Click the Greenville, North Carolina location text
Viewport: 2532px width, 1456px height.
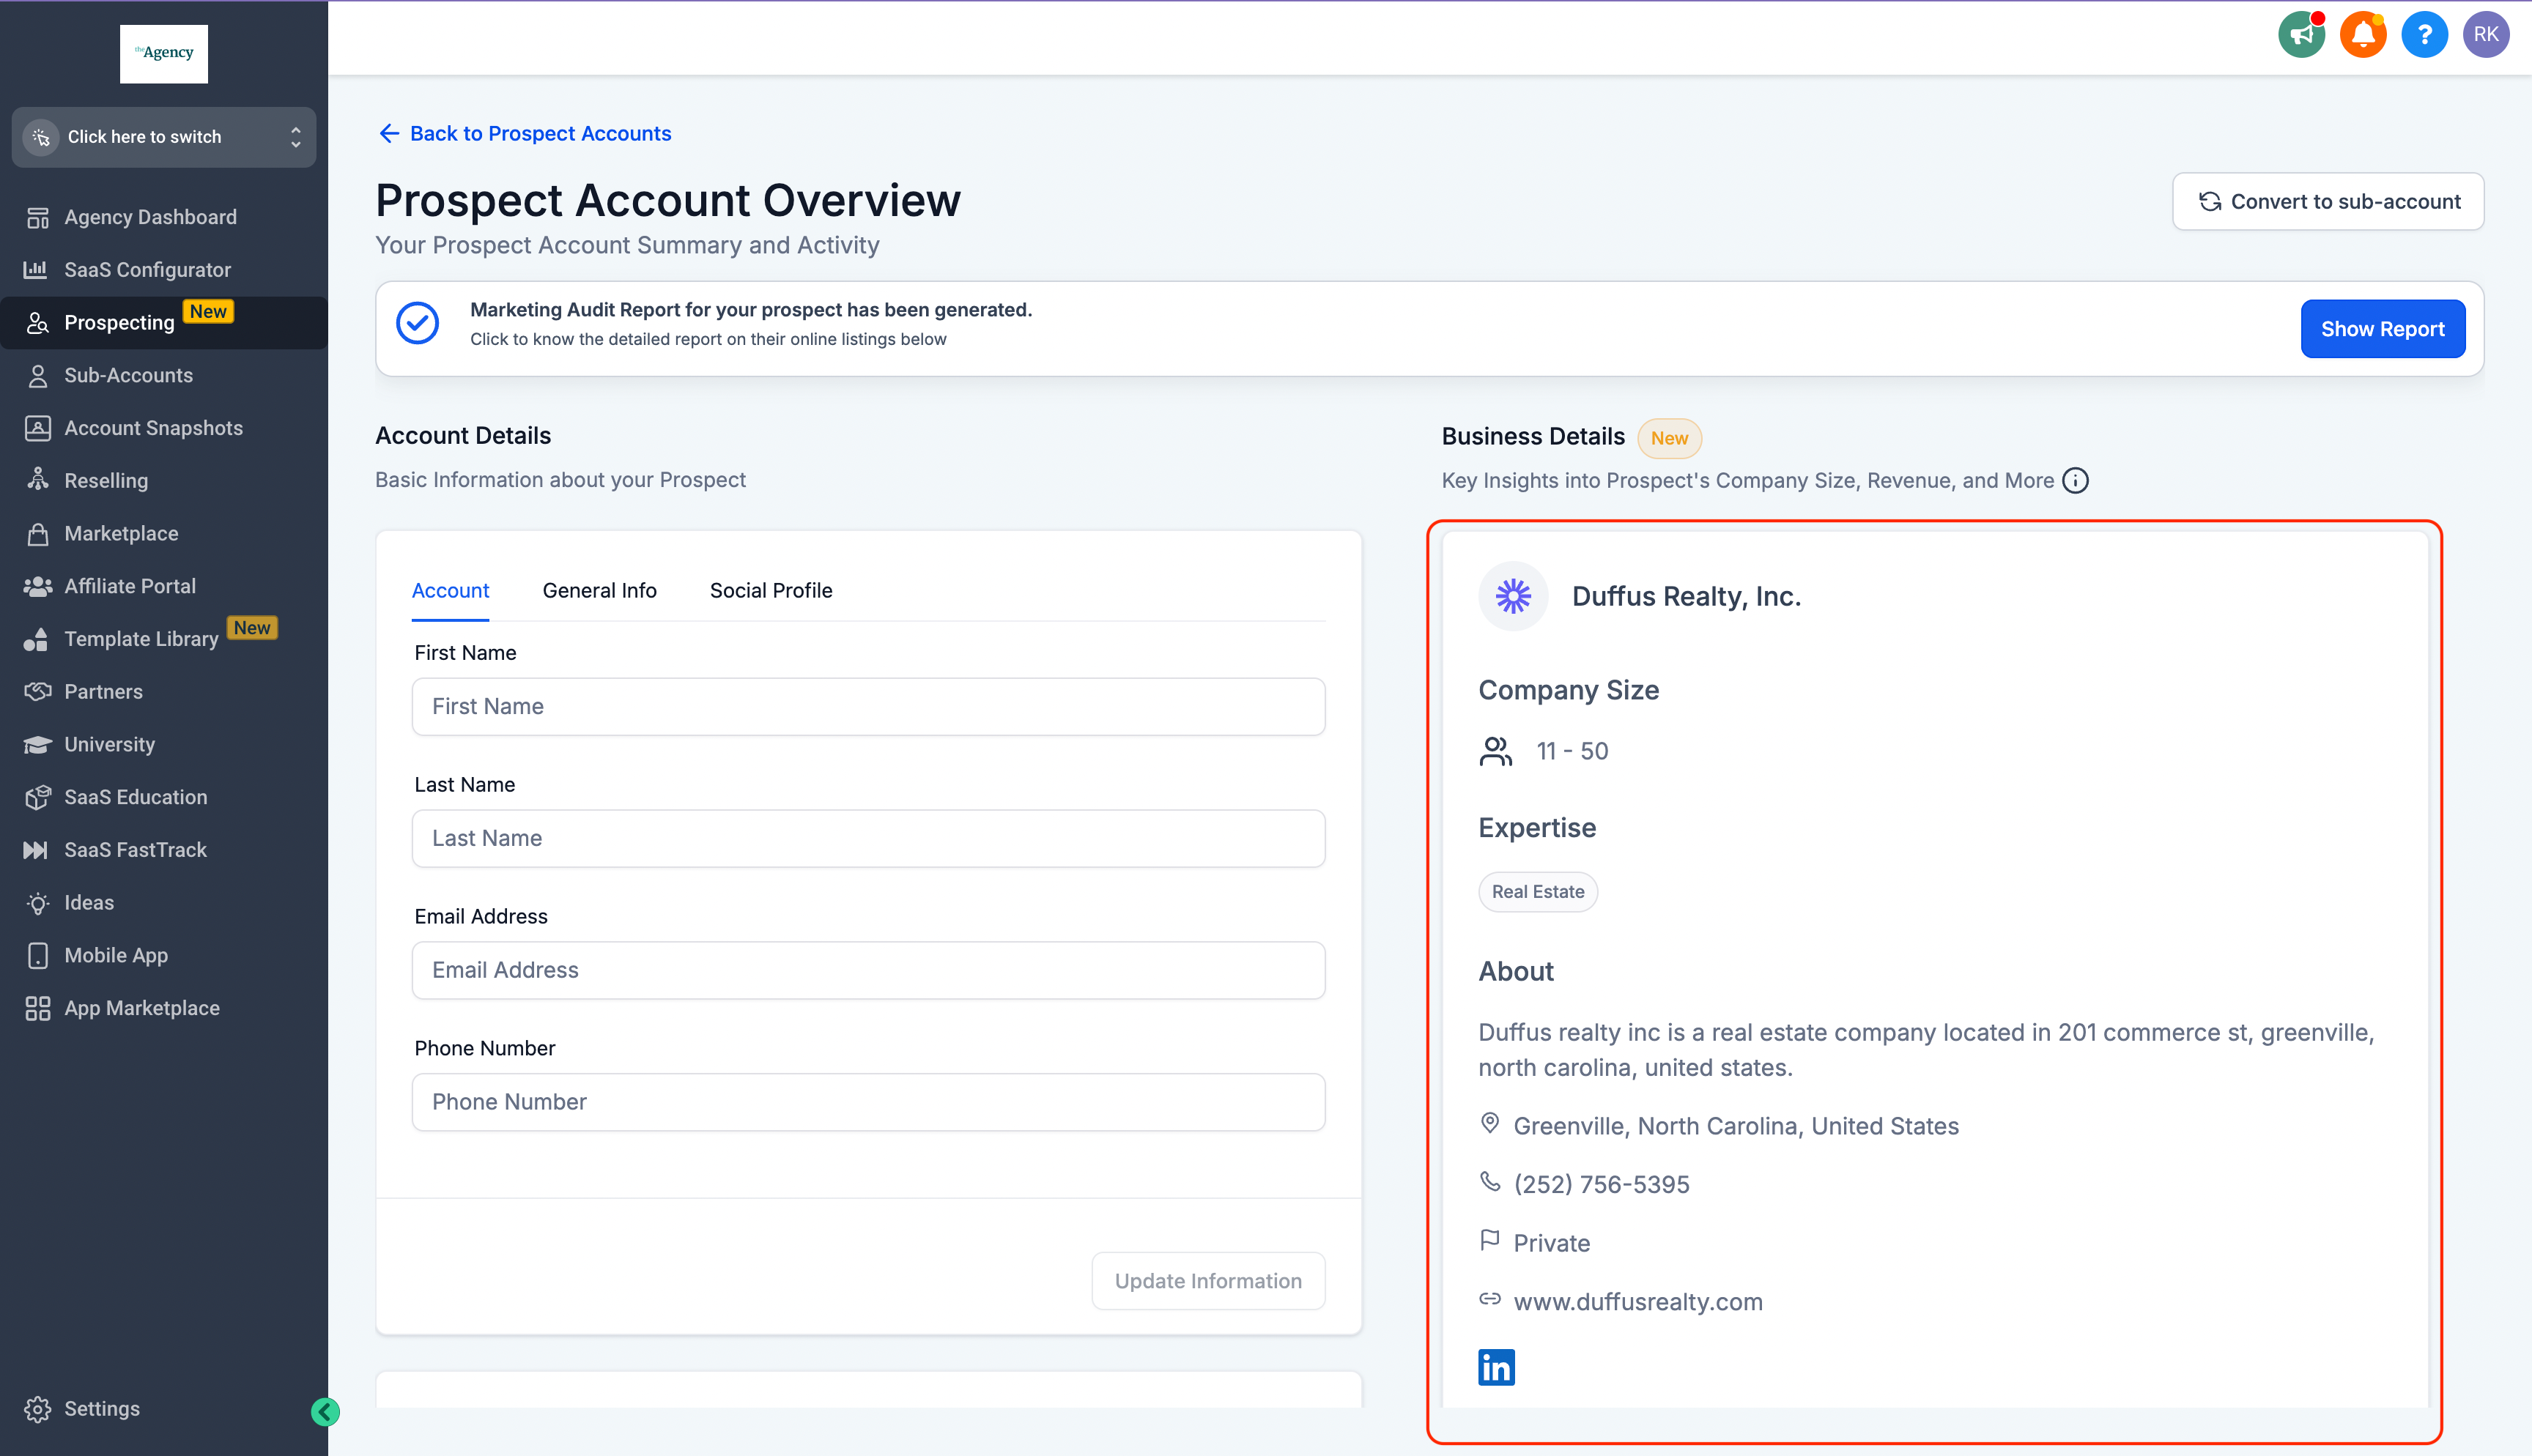coord(1735,1126)
